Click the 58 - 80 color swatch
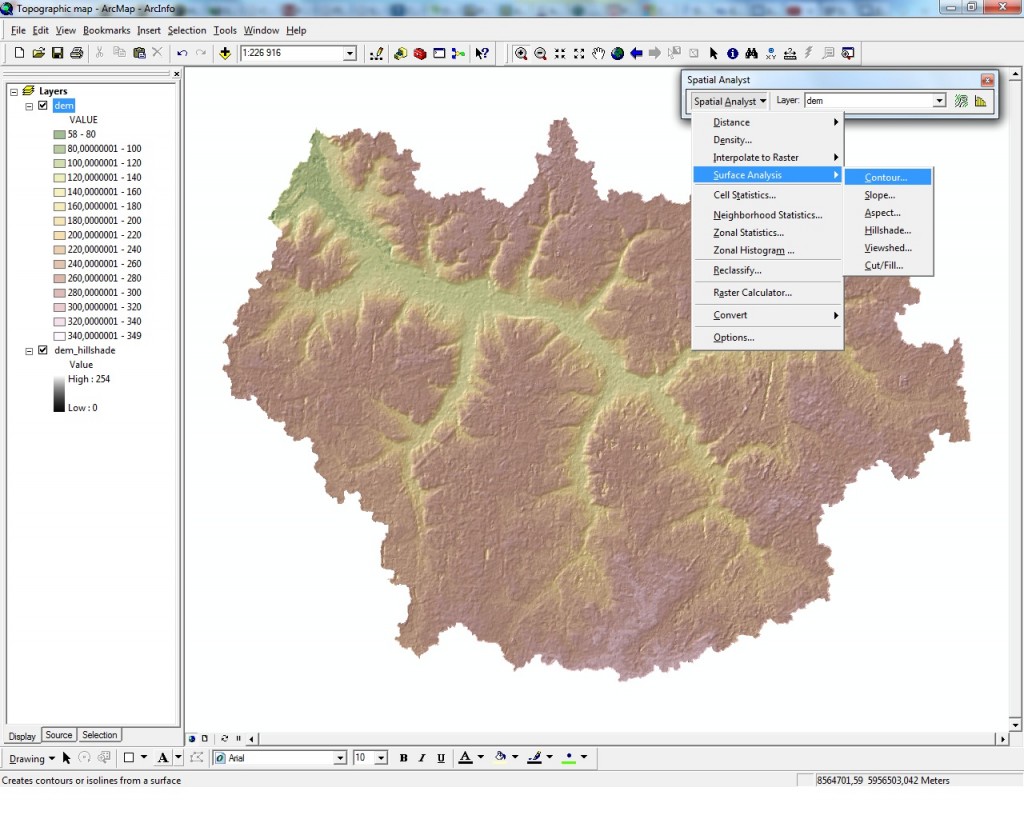 59,134
